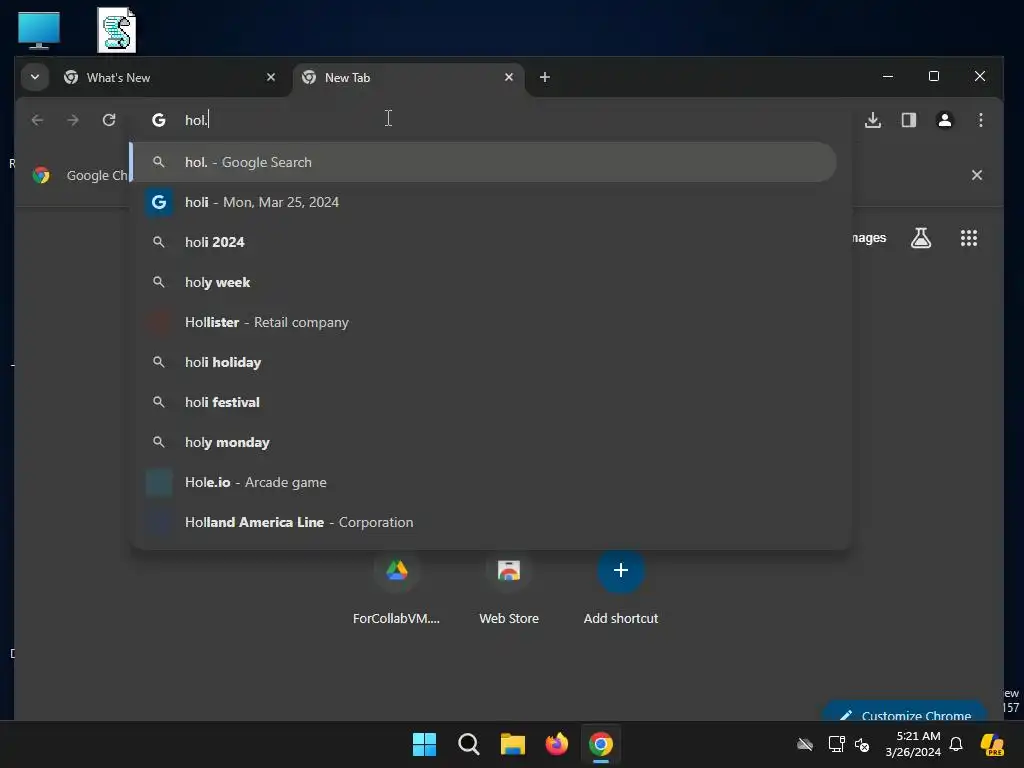Close the New Tab tab
The image size is (1024, 768).
coord(509,77)
